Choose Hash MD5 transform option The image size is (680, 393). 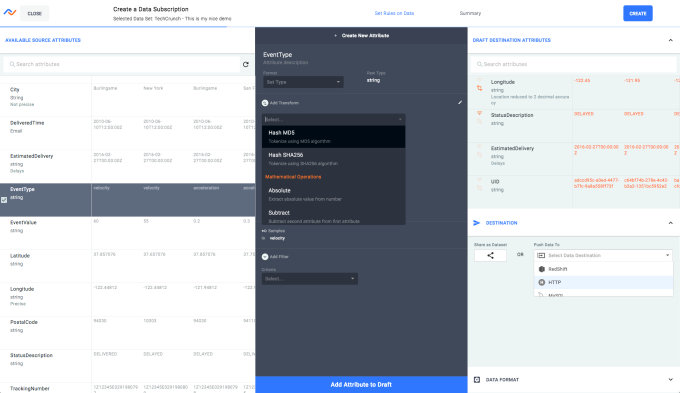coord(333,137)
